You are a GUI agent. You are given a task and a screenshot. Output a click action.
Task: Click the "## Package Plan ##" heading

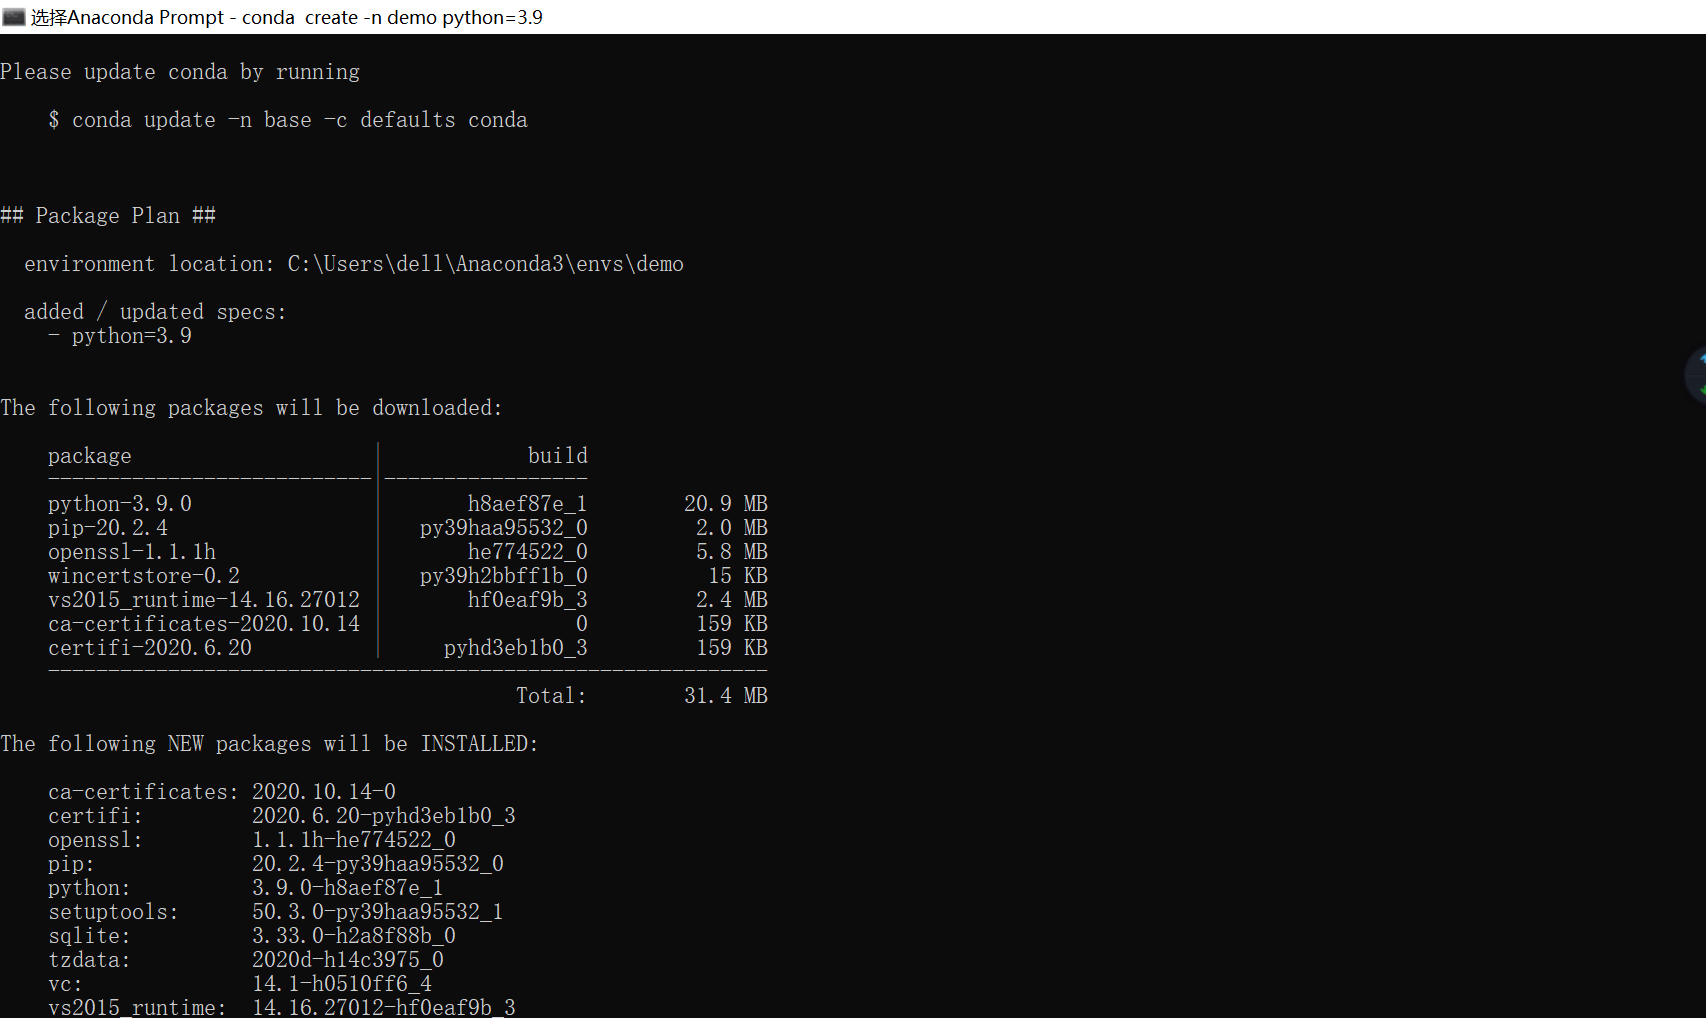point(108,216)
